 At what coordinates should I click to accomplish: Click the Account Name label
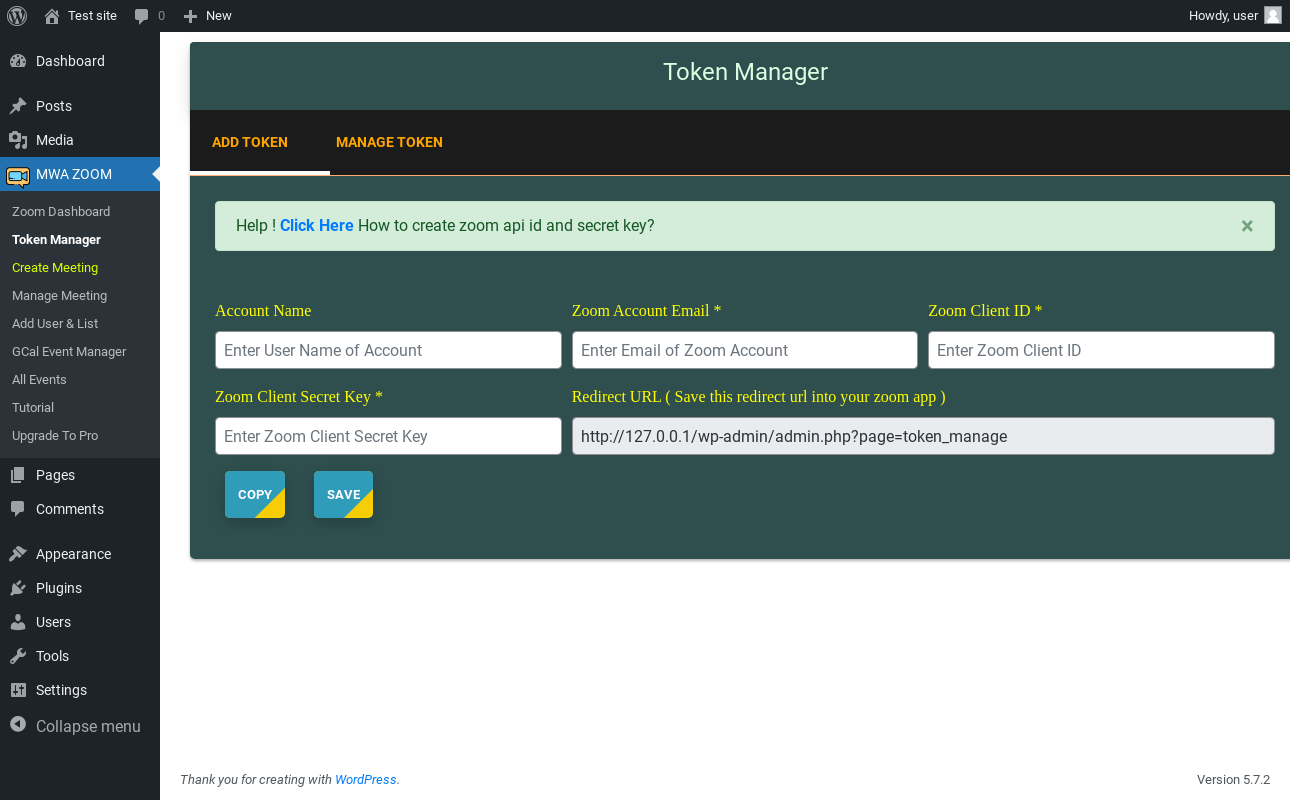click(x=263, y=311)
